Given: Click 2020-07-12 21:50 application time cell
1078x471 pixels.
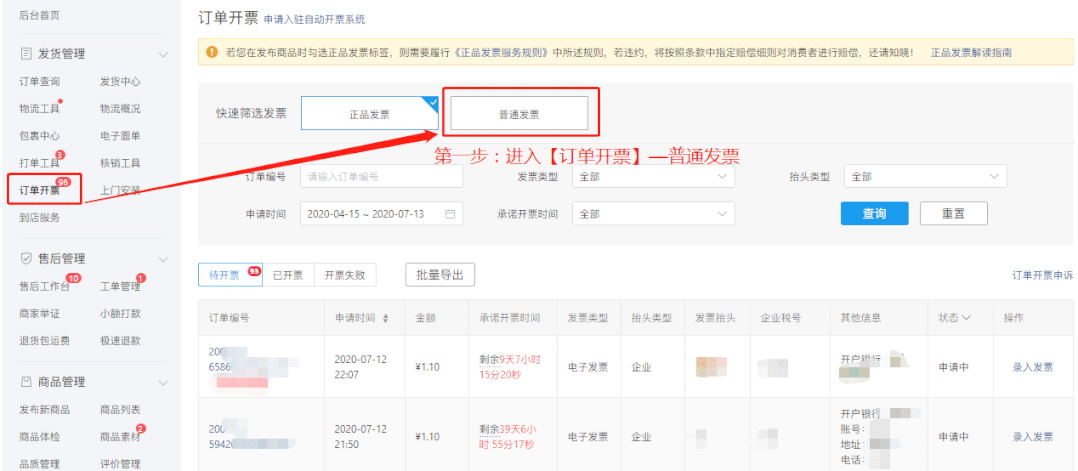Looking at the screenshot, I should point(360,437).
